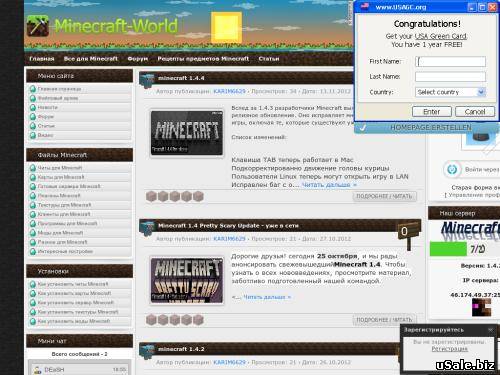Click the DEaSH user avatar in mini chat
Screen dimensions: 500x375
coord(37,370)
